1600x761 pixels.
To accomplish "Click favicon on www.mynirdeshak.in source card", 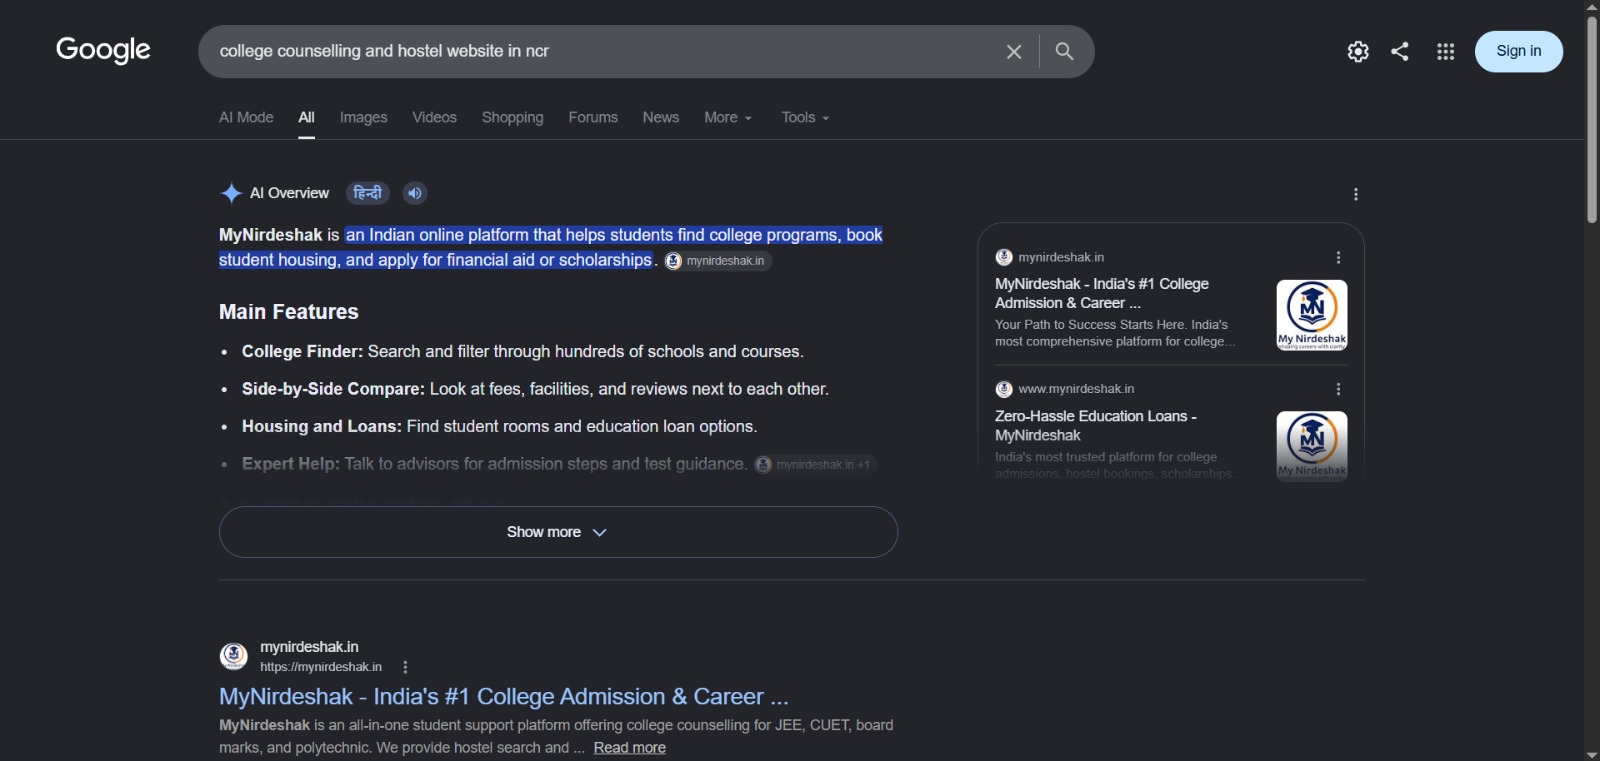I will (x=1004, y=389).
